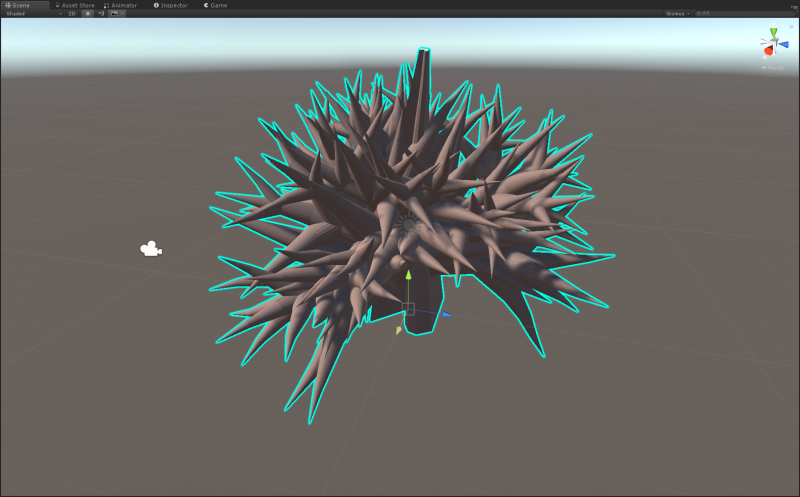800x497 pixels.
Task: Click the Persp projection label
Action: point(772,68)
